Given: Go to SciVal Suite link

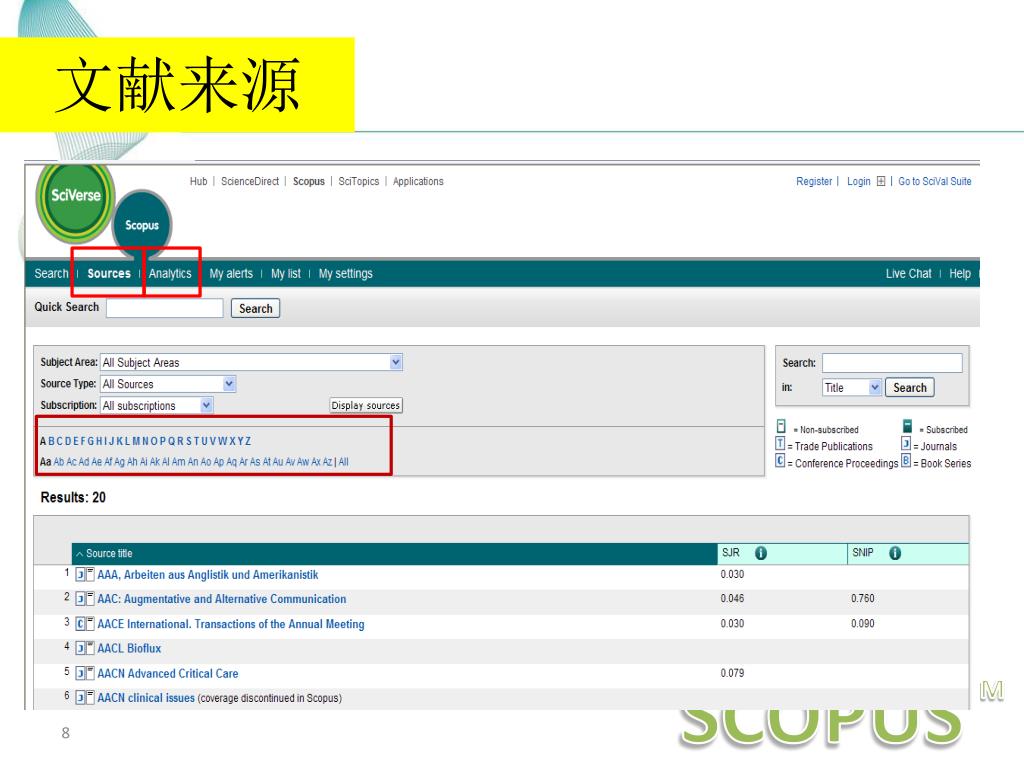Looking at the screenshot, I should pos(935,182).
